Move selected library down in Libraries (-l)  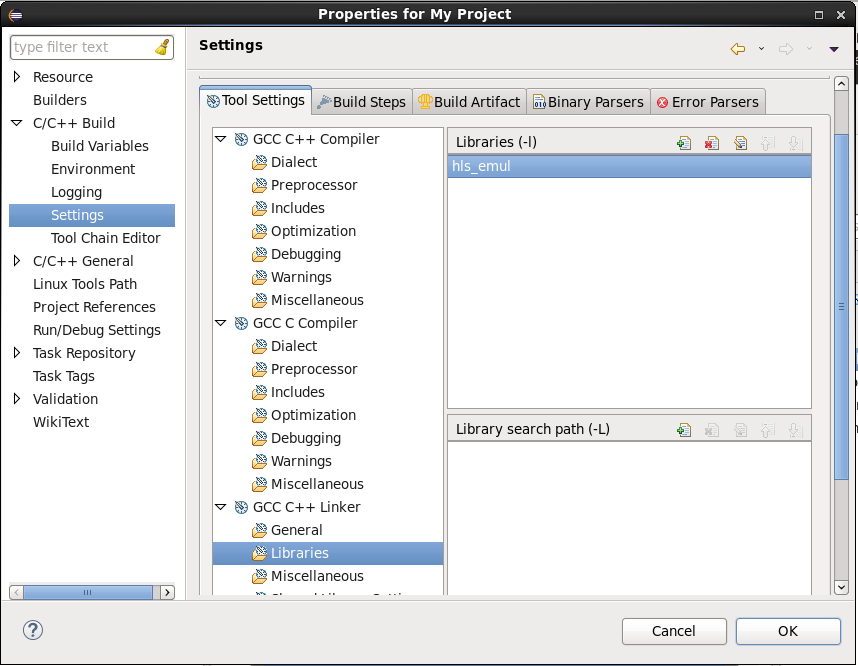click(x=795, y=143)
